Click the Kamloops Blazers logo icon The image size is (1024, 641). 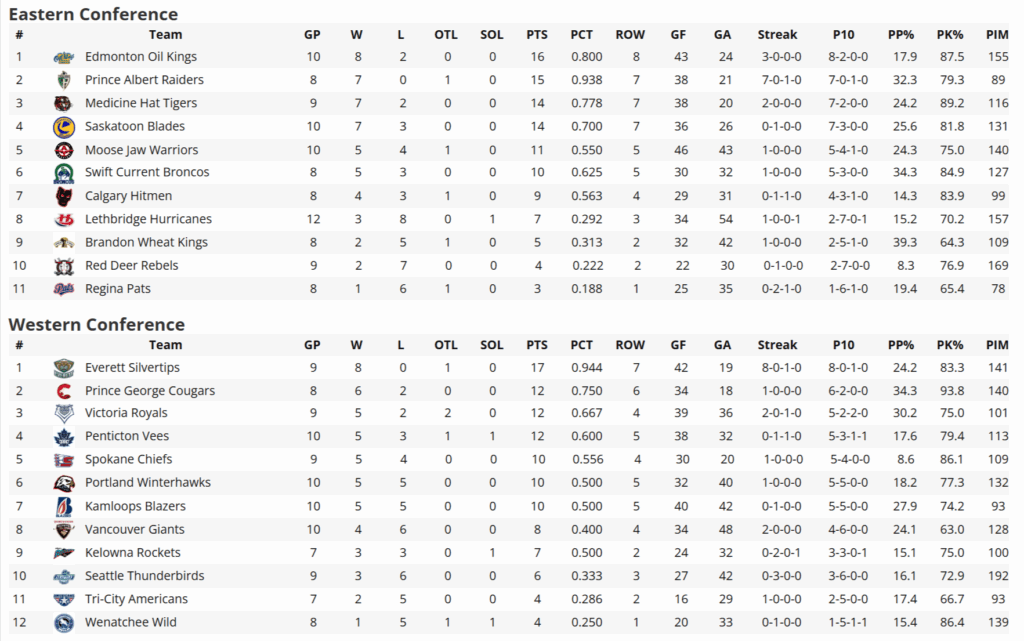coord(64,506)
